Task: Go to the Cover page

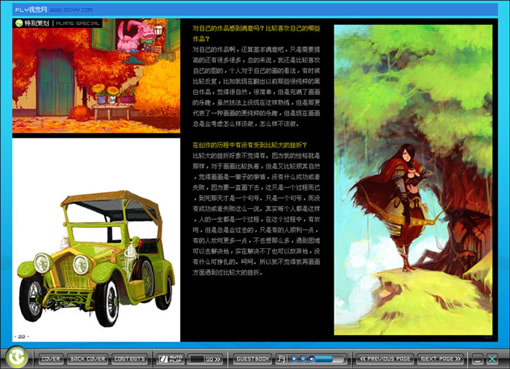Action: [x=51, y=359]
